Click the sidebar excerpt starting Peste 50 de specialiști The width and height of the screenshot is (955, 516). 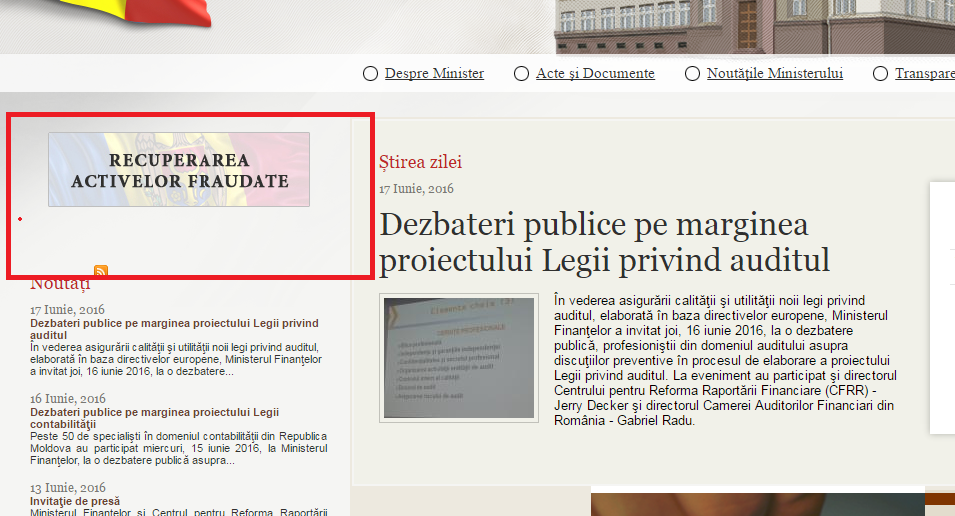coord(178,448)
